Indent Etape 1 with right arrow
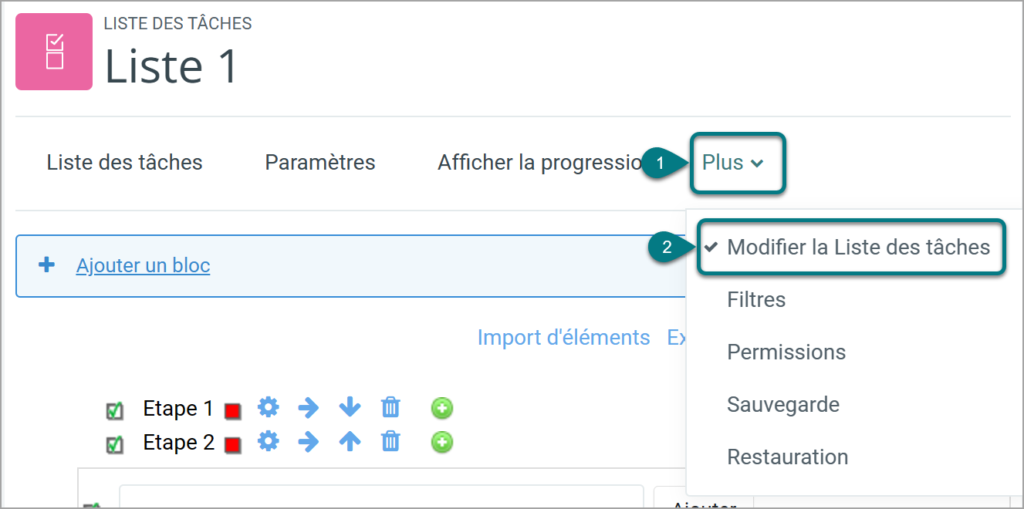The height and width of the screenshot is (509, 1024). (308, 408)
